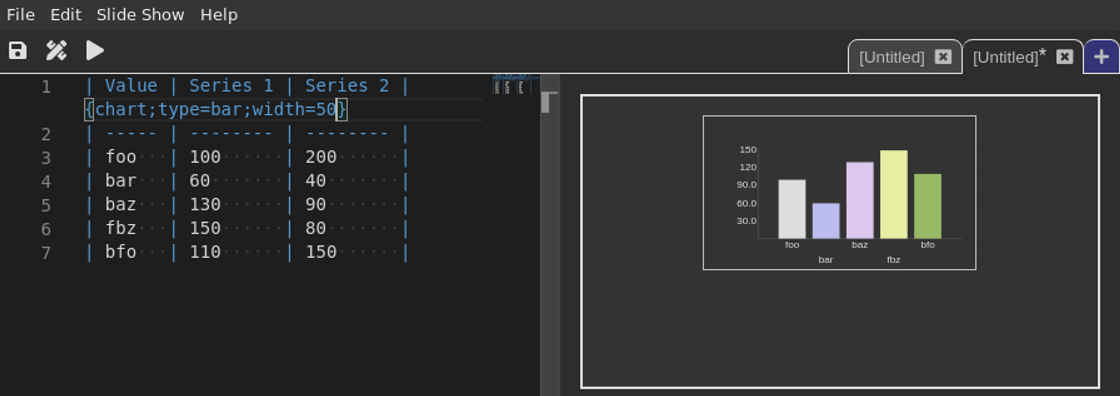
Task: Open the Edit menu
Action: 66,14
